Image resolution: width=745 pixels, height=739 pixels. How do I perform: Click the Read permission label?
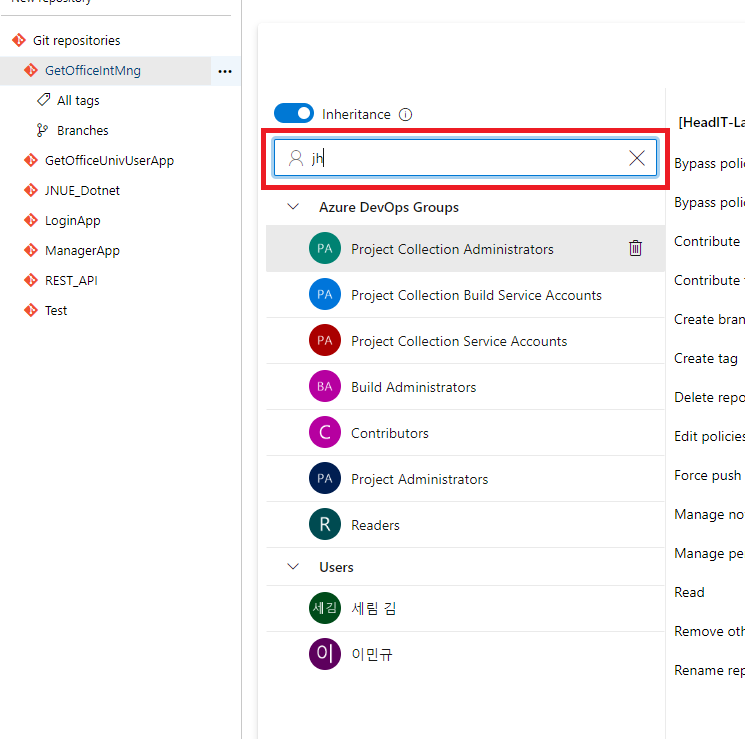689,592
